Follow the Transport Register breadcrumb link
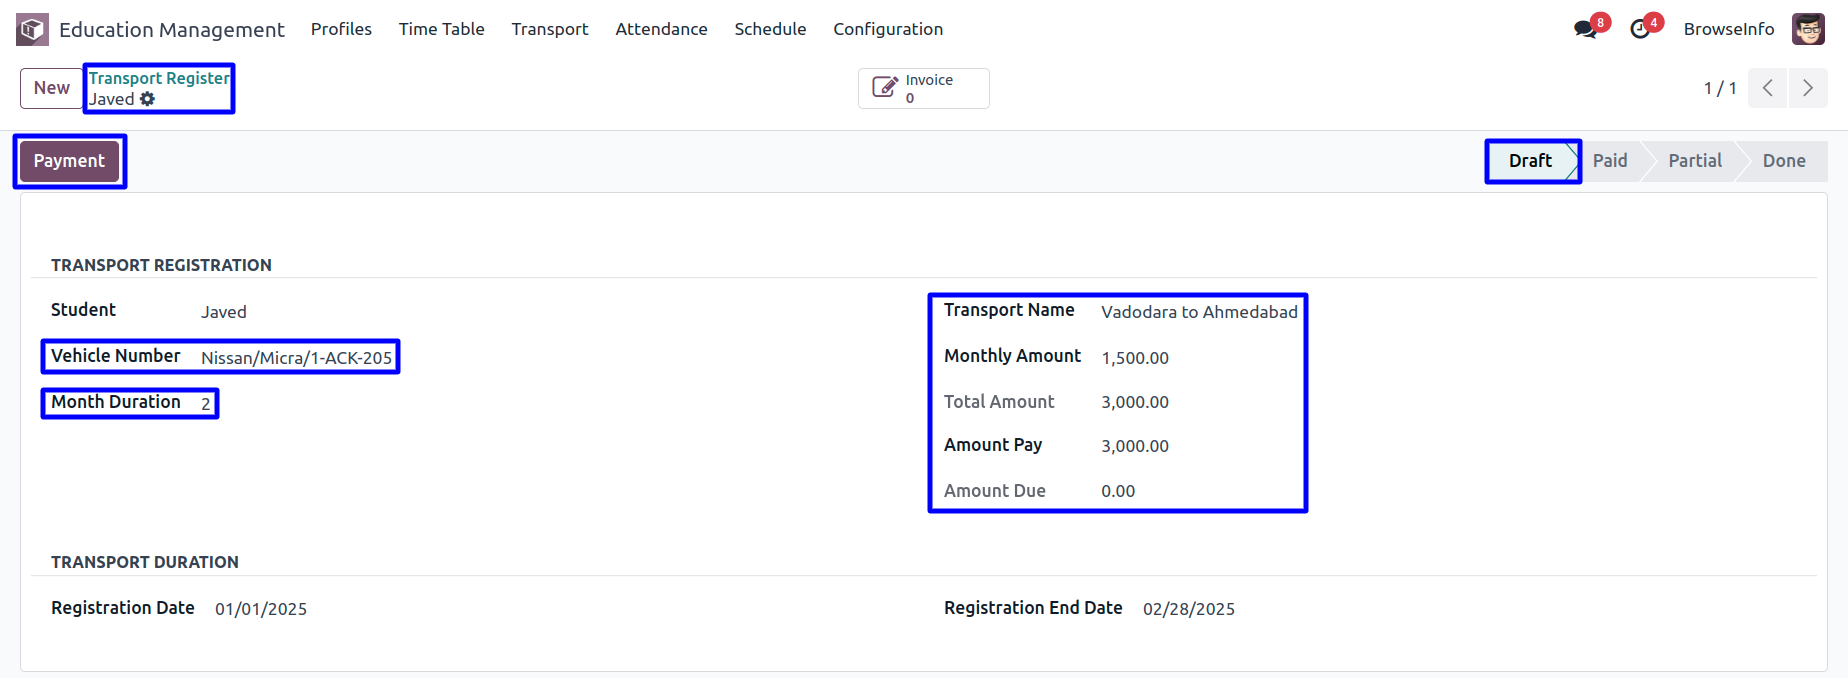Viewport: 1848px width, 678px height. 159,78
